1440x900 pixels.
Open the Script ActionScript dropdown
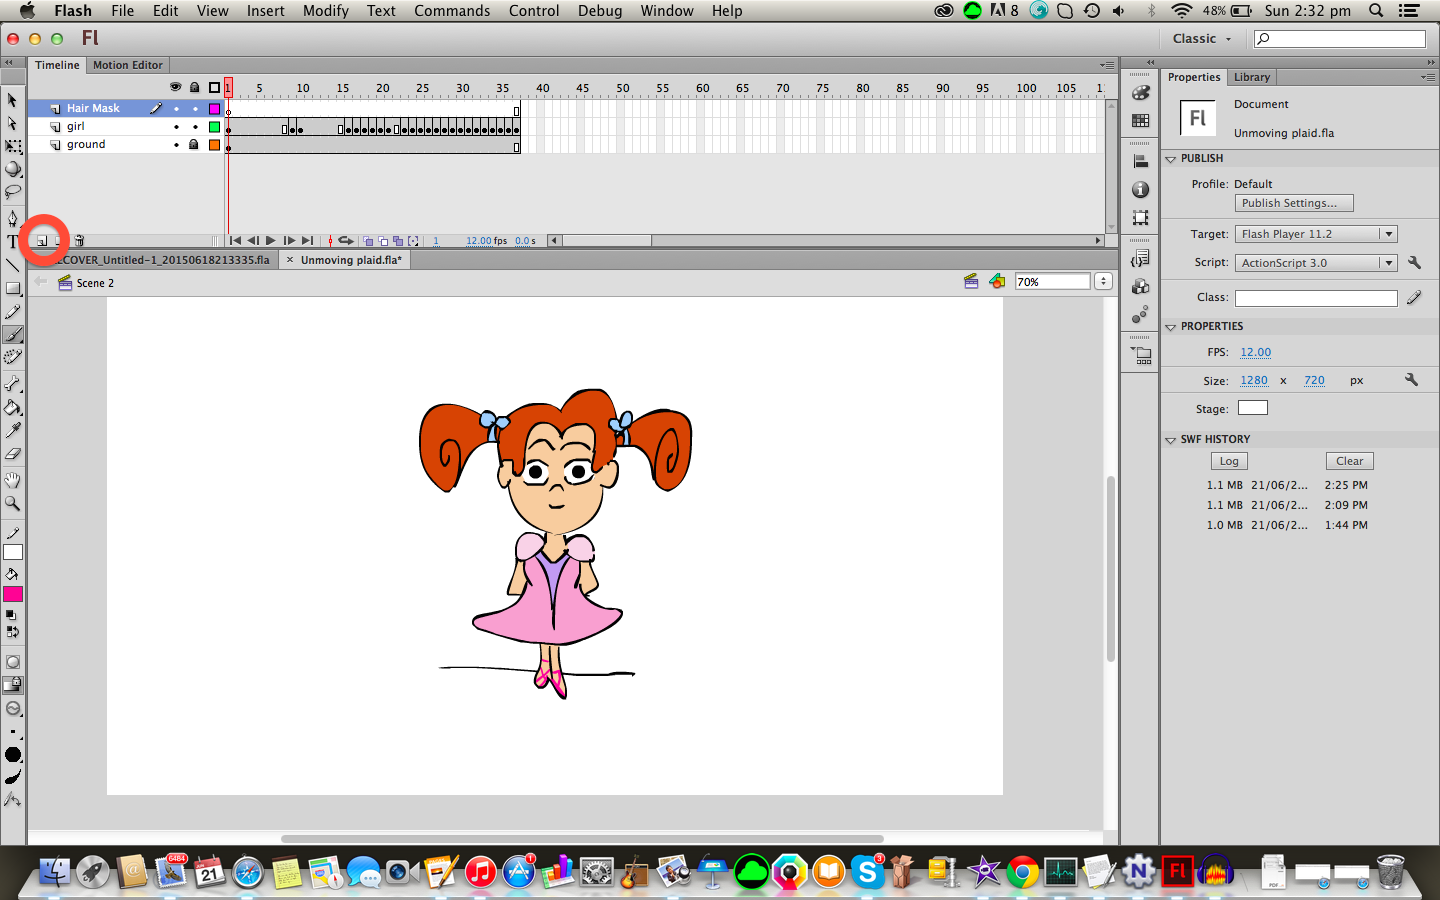point(1316,263)
